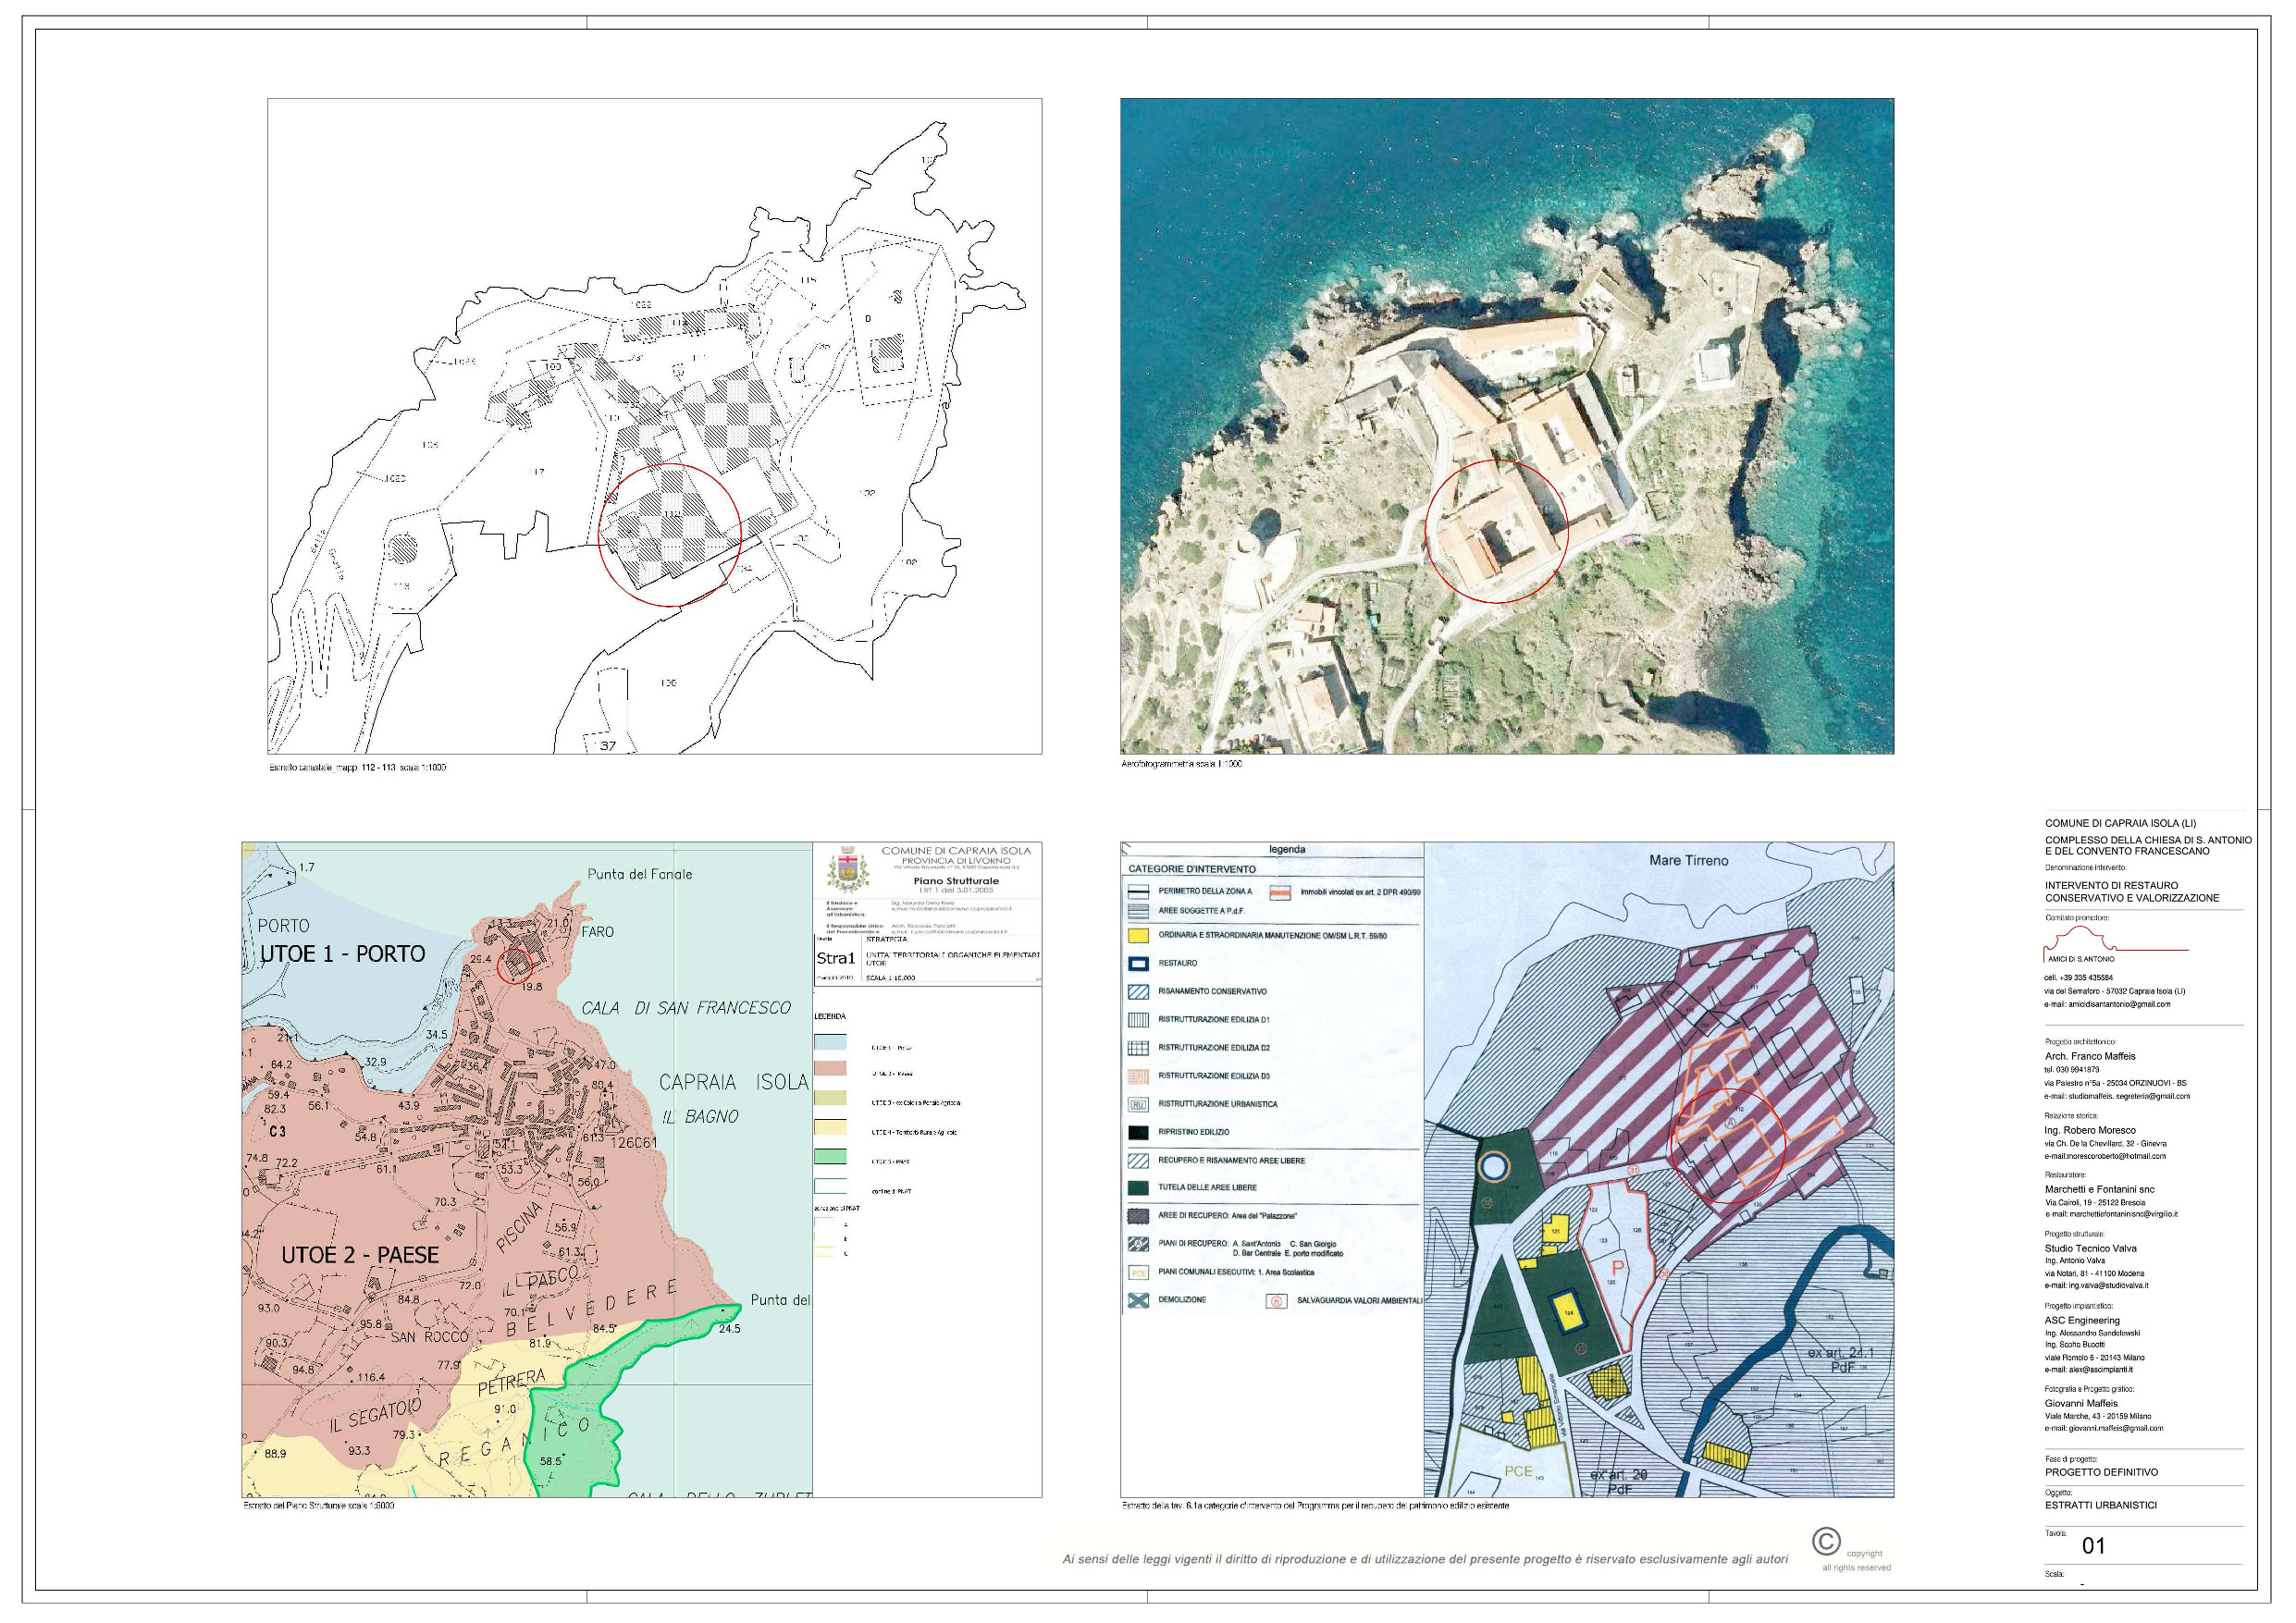The image size is (2296, 1623).
Task: Click the green UTOE 5 legend swatch
Action: [x=829, y=1157]
